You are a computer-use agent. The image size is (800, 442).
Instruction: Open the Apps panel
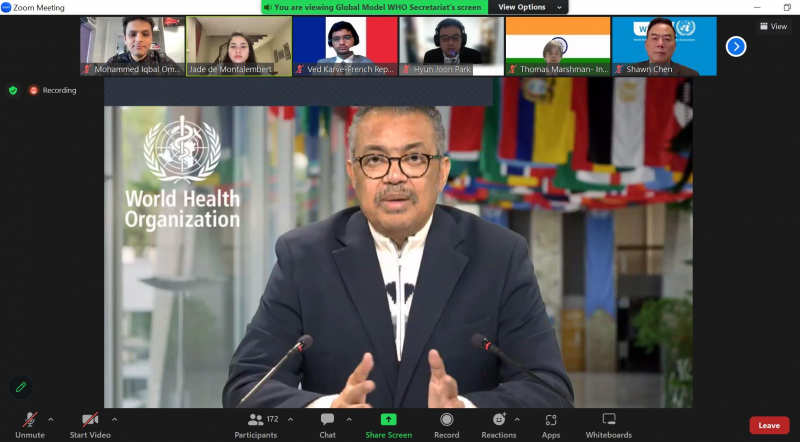pyautogui.click(x=551, y=420)
